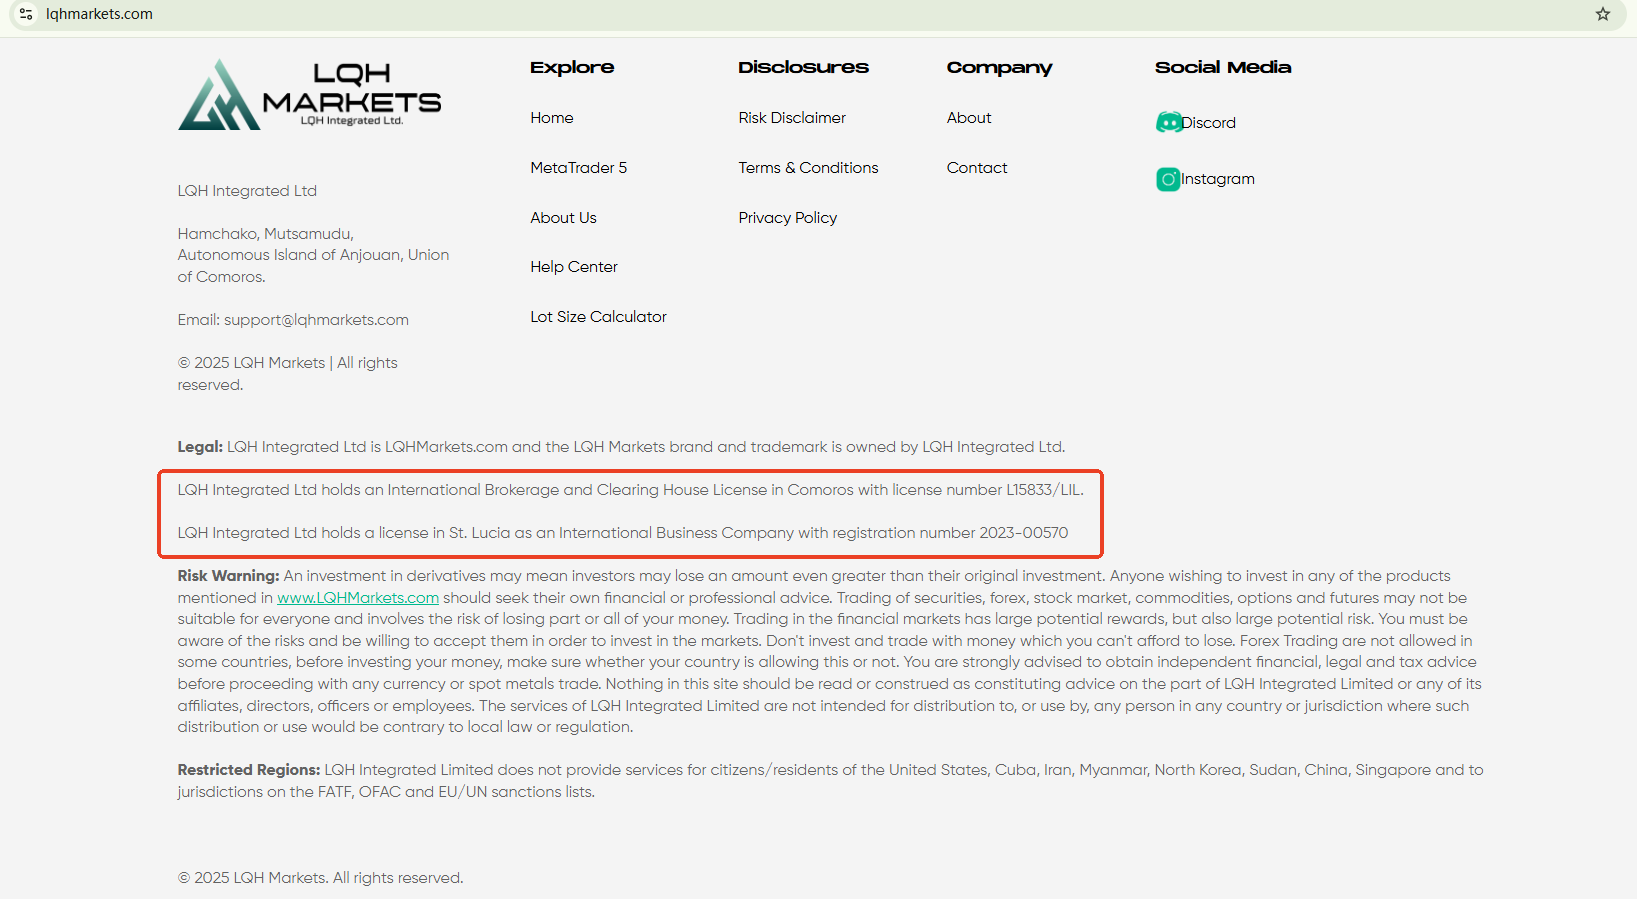Image resolution: width=1637 pixels, height=899 pixels.
Task: Click the registration number 2023-00570 text
Action: pos(1024,533)
